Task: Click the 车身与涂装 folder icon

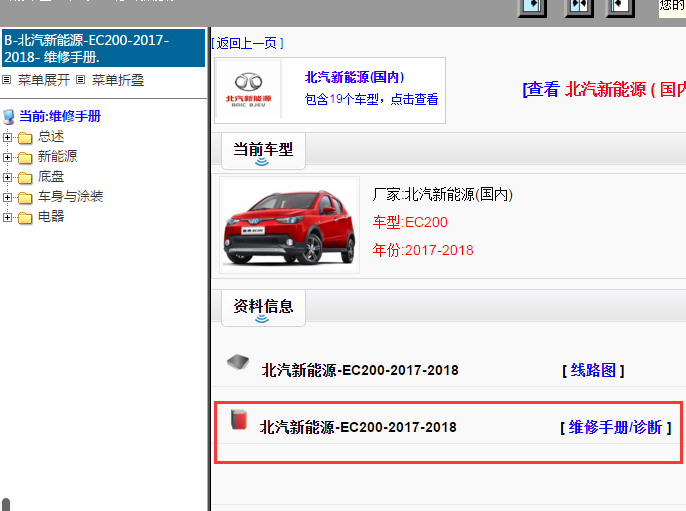Action: pyautogui.click(x=25, y=198)
